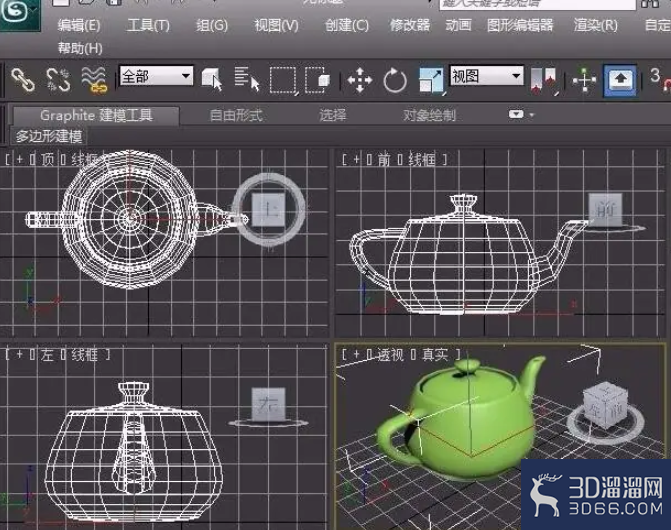Click the Use Pivot Point Center icon
Screen dimensions: 671x530
(x=543, y=80)
